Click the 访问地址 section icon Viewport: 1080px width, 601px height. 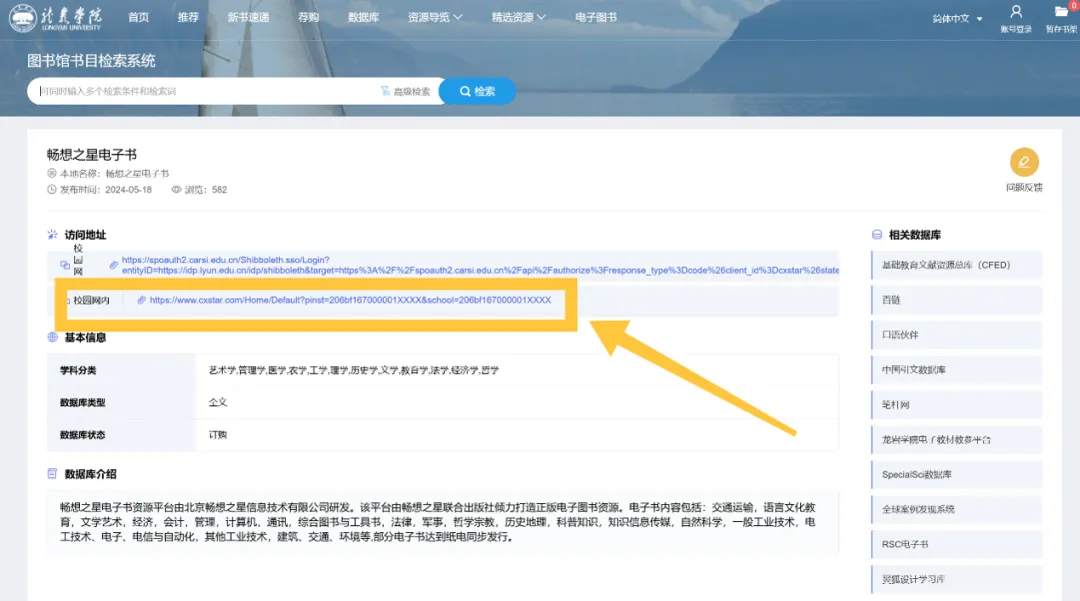(x=52, y=235)
